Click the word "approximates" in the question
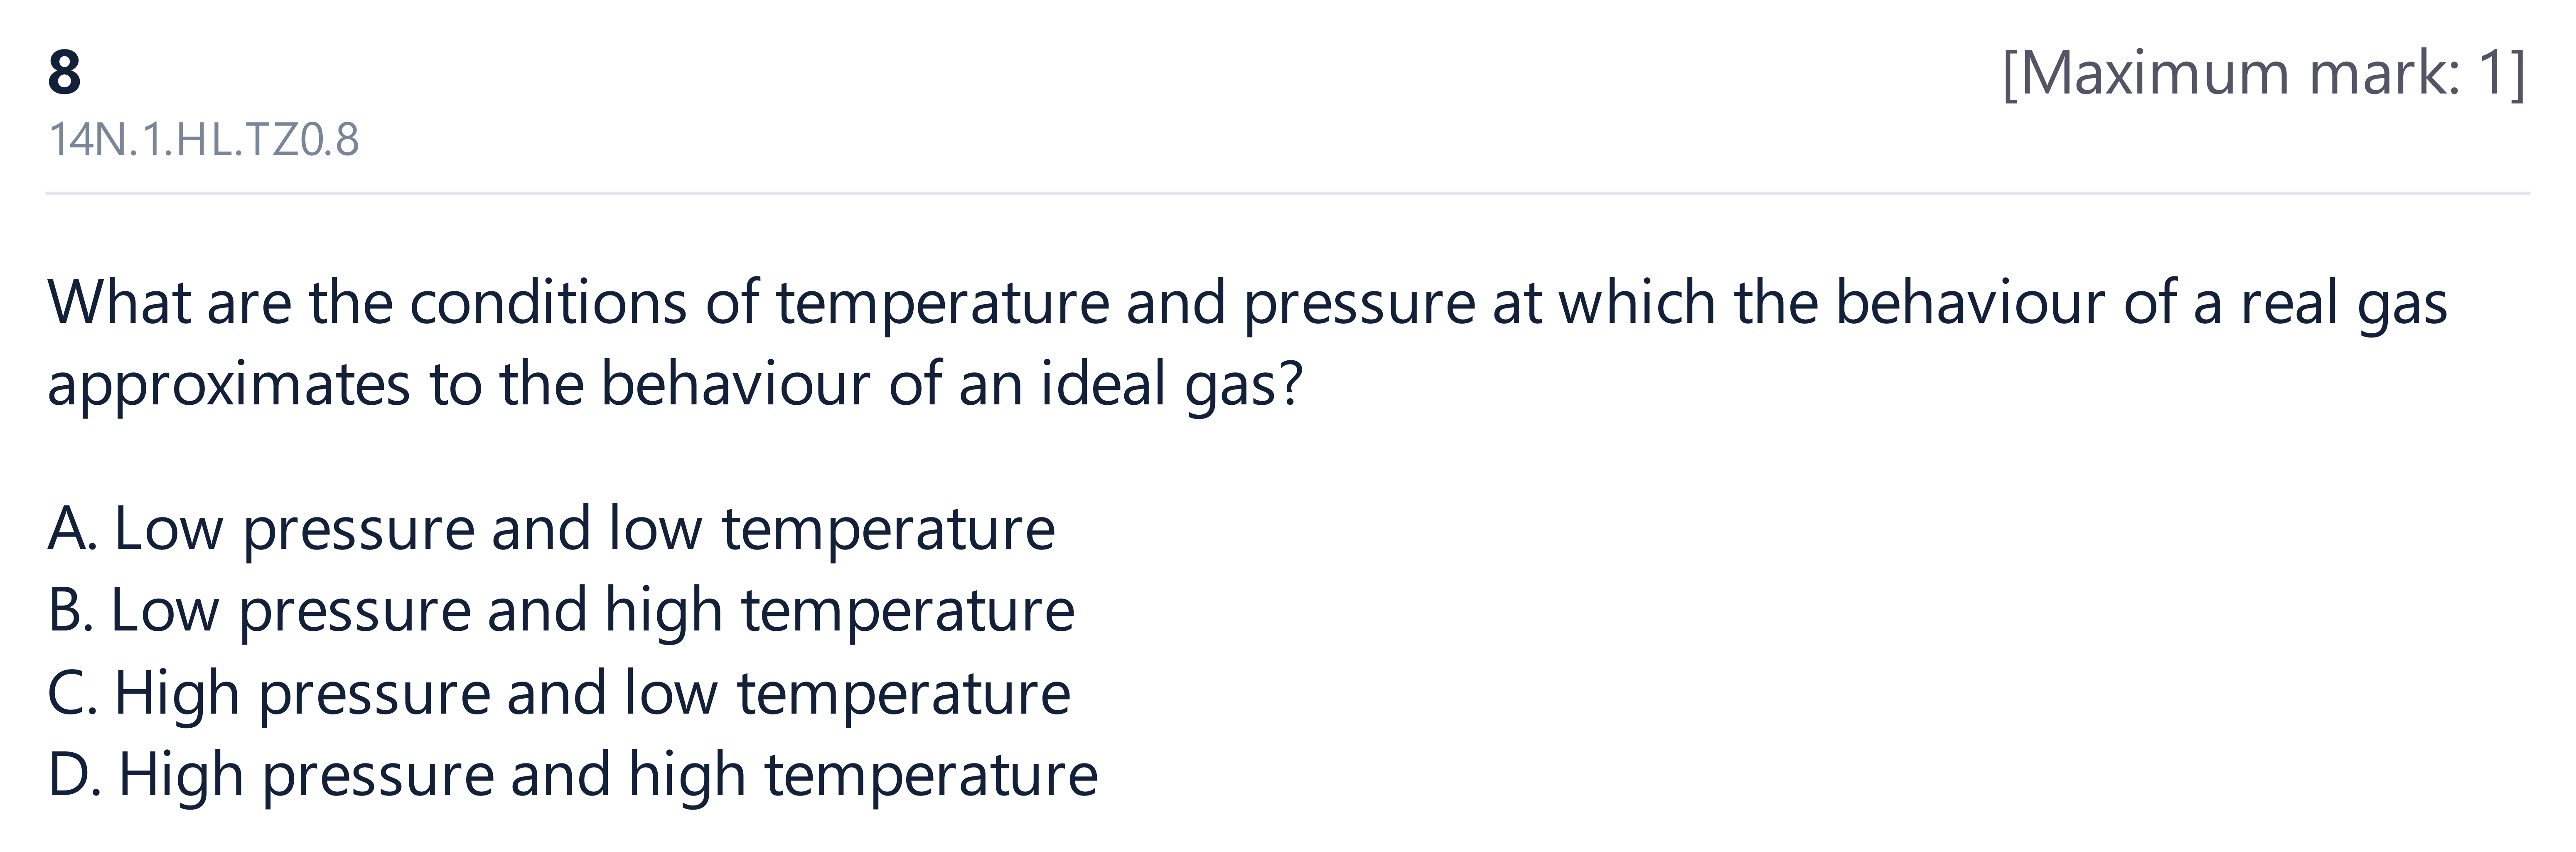Image resolution: width=2576 pixels, height=852 pixels. (x=229, y=385)
